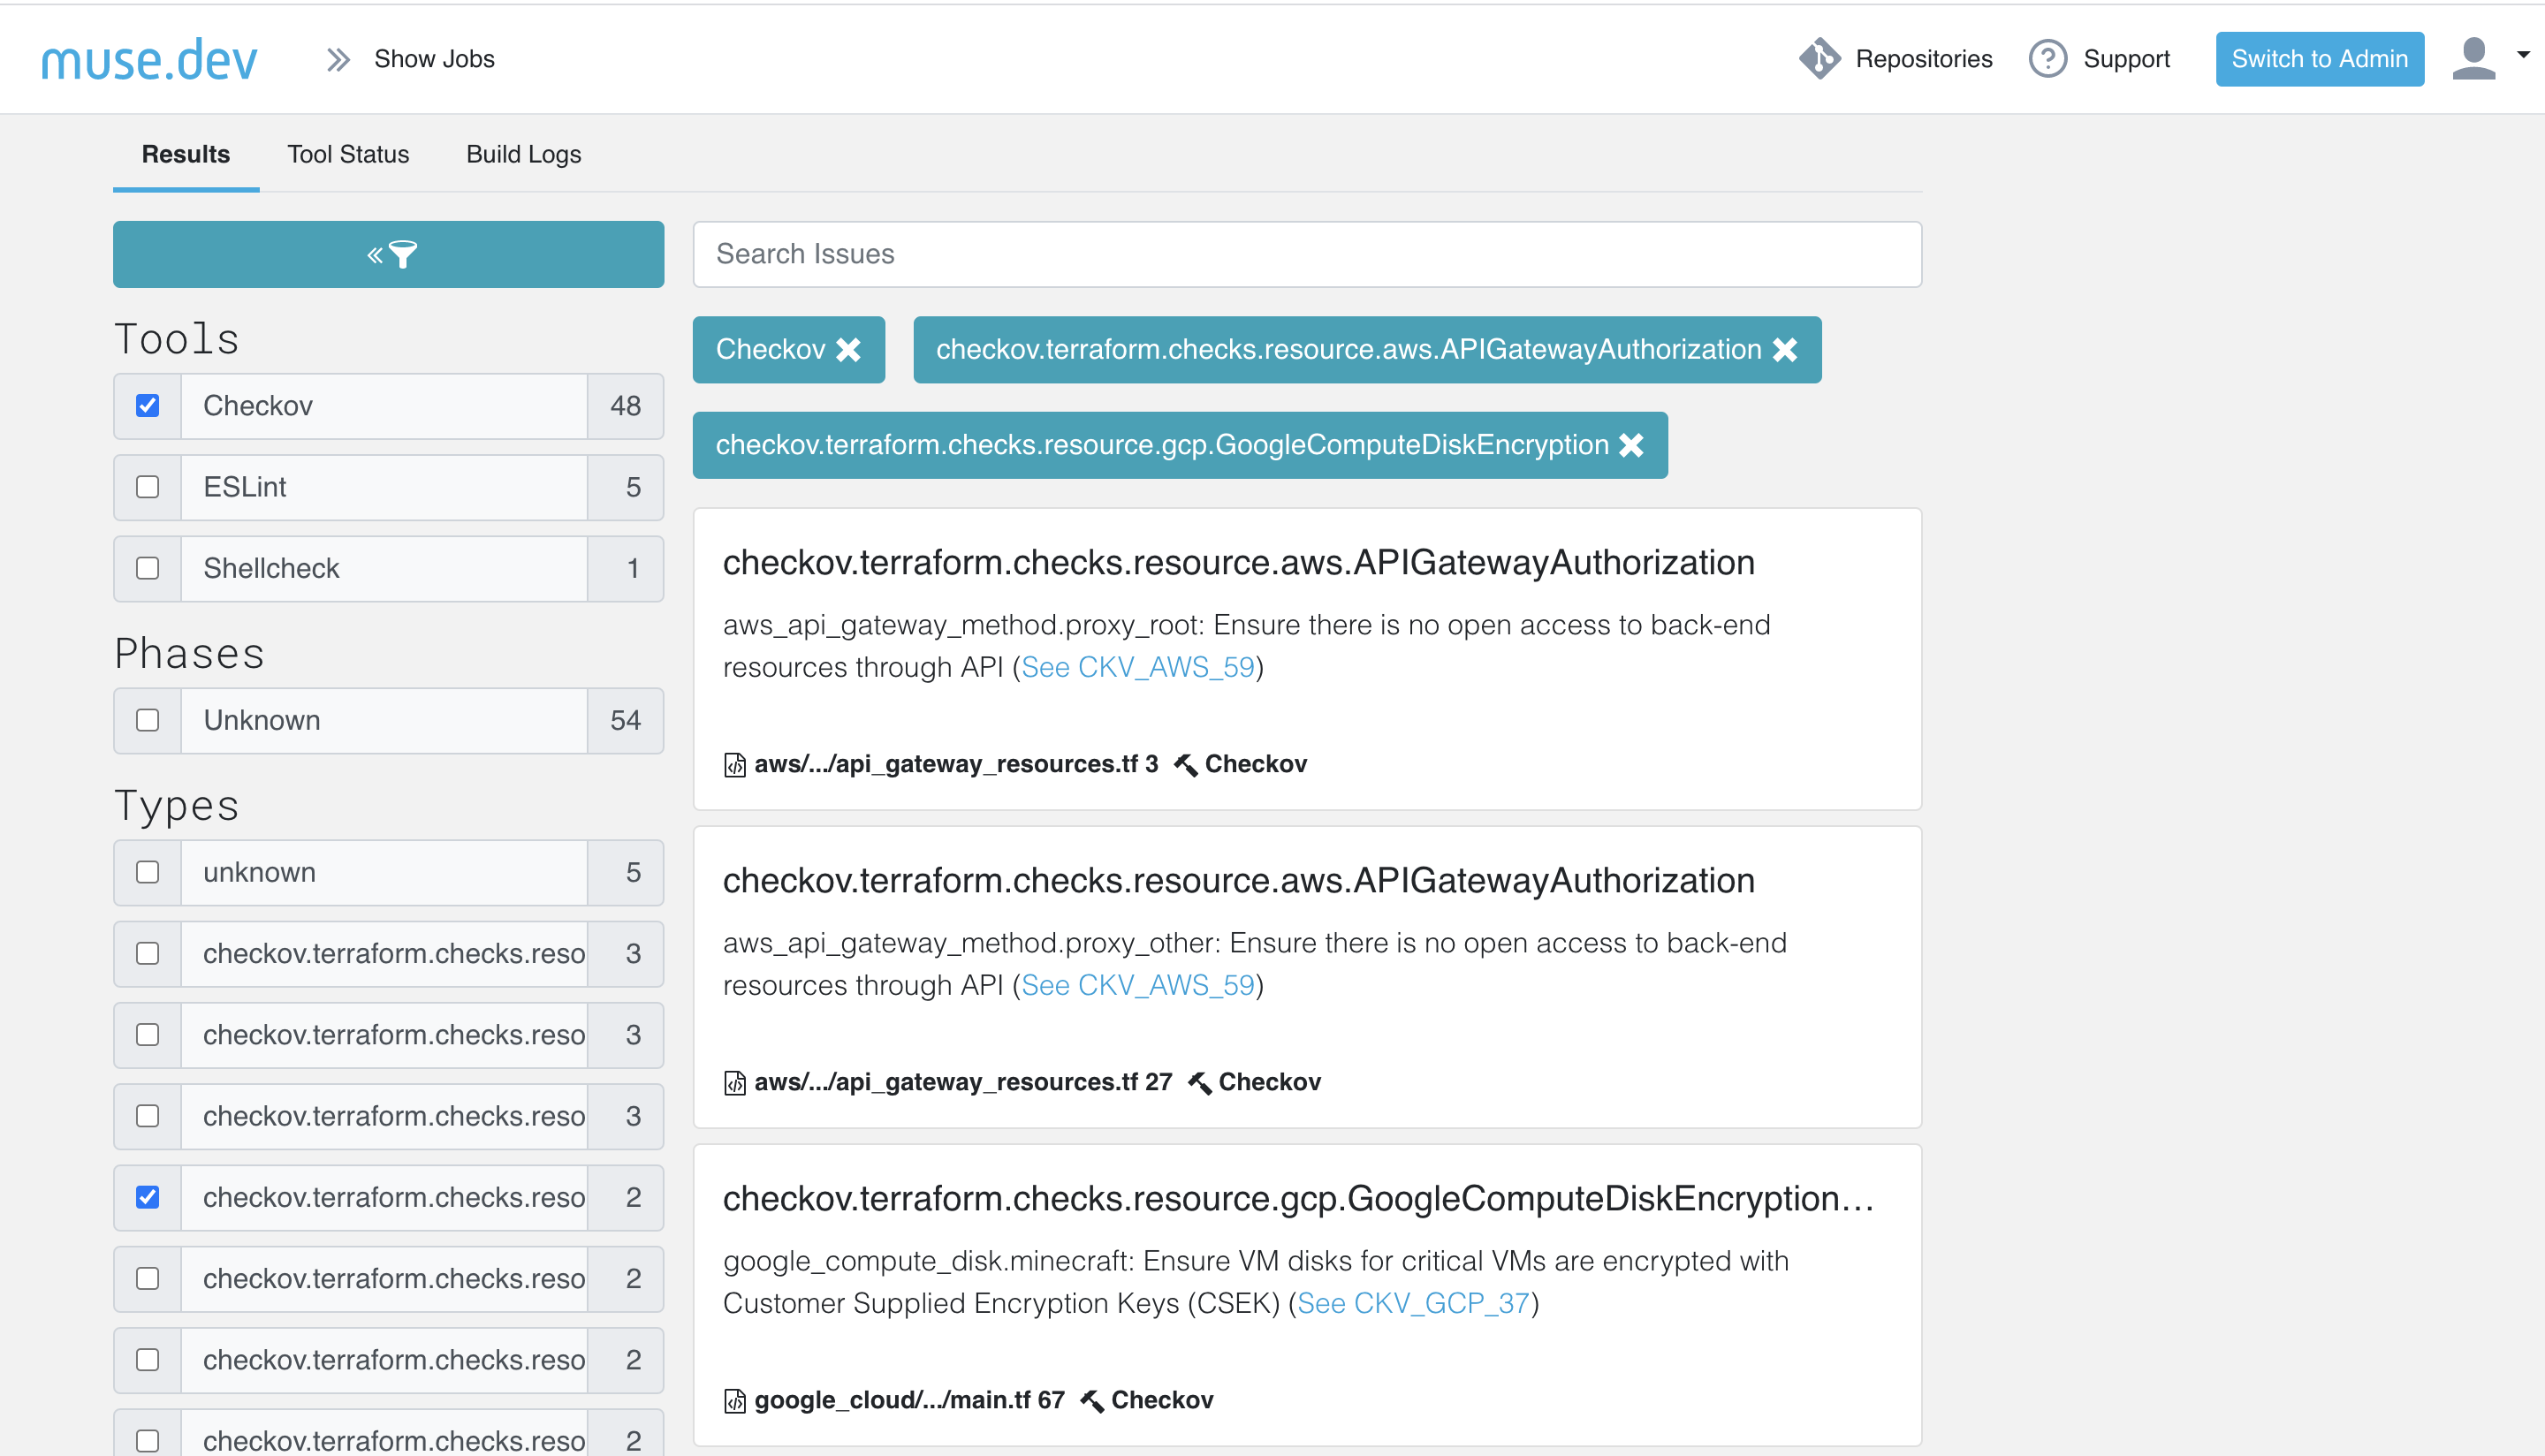The width and height of the screenshot is (2545, 1456).
Task: Open the See CKV_GCP_37 link
Action: 1413,1303
